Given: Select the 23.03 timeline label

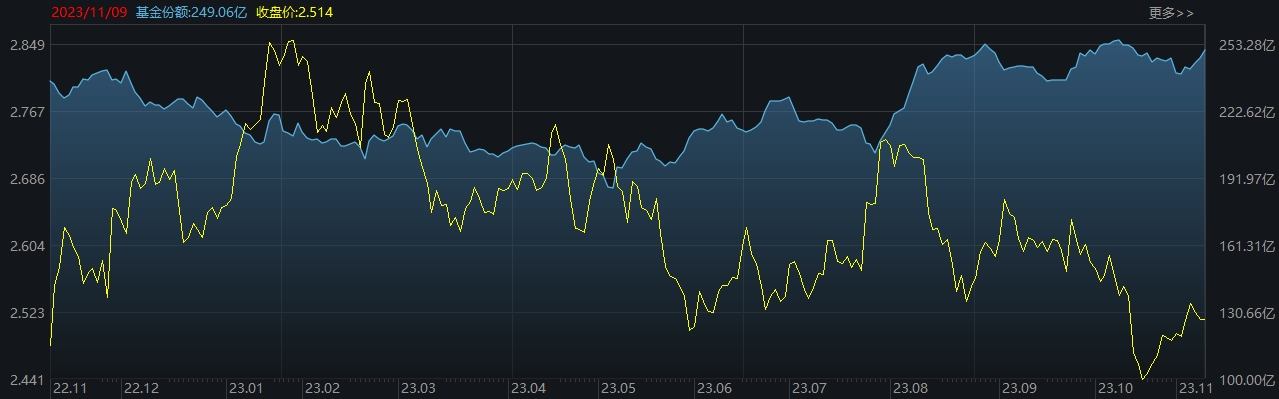Looking at the screenshot, I should [417, 388].
